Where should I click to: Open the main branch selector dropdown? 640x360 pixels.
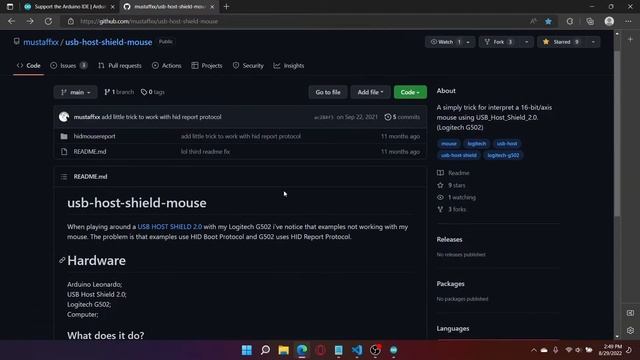click(76, 92)
